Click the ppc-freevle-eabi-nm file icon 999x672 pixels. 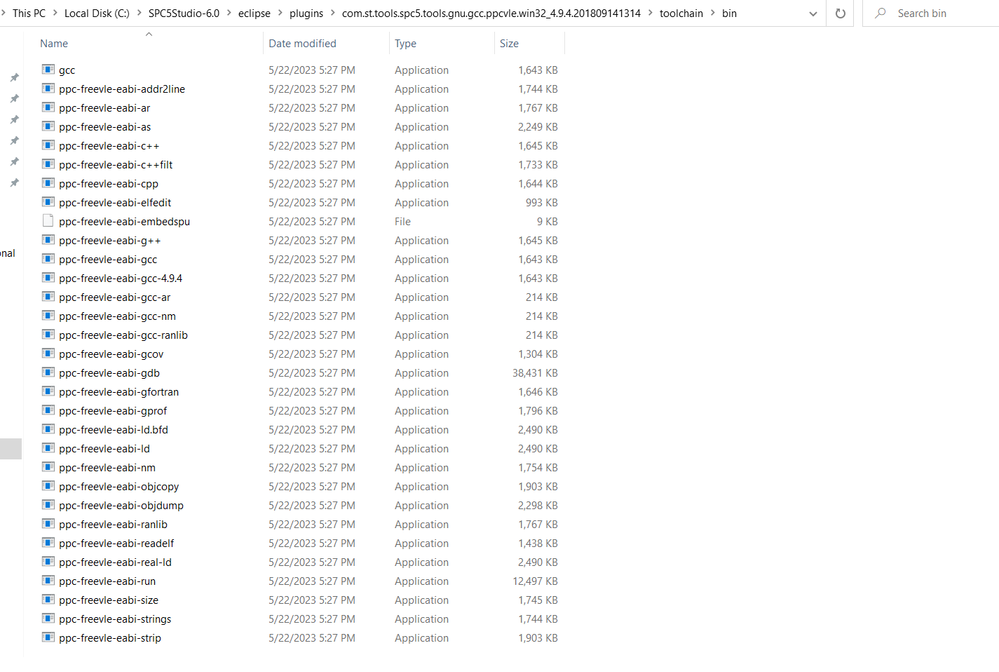pyautogui.click(x=48, y=467)
